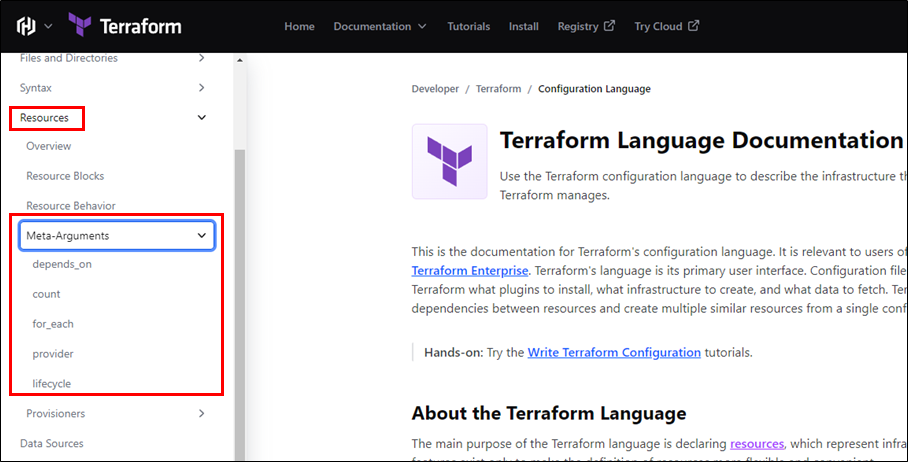This screenshot has height=462, width=908.
Task: Expand the Provisioners section chevron
Action: 202,413
